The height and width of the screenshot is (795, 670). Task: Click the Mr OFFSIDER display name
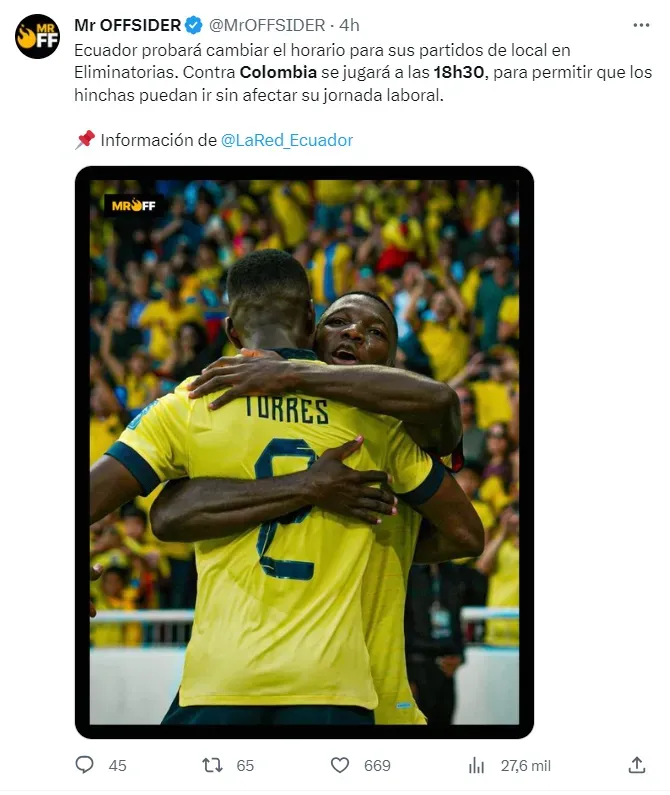click(x=127, y=25)
